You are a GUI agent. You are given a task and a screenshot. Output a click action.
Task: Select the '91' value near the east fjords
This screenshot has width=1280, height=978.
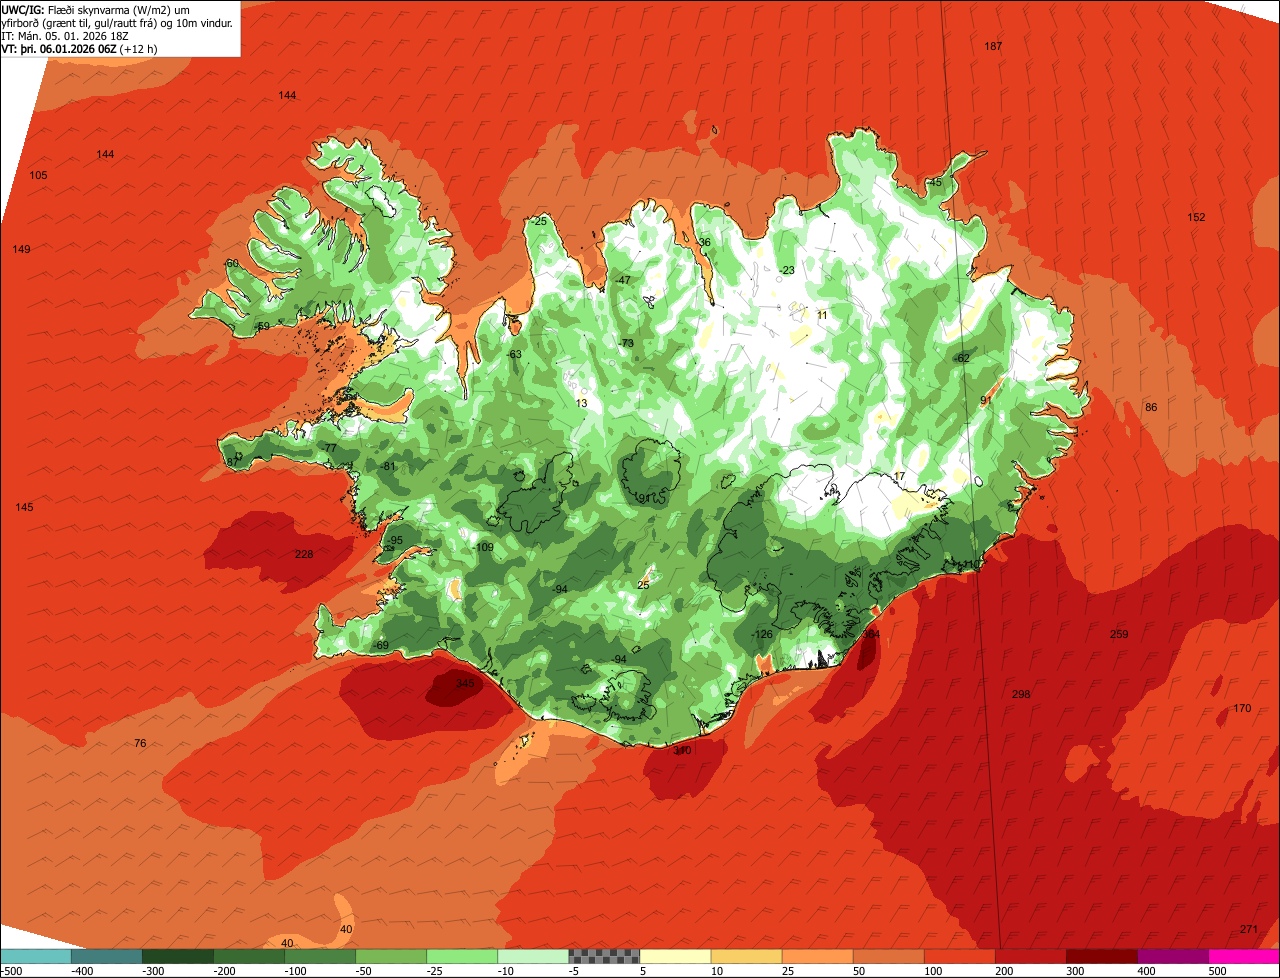985,401
